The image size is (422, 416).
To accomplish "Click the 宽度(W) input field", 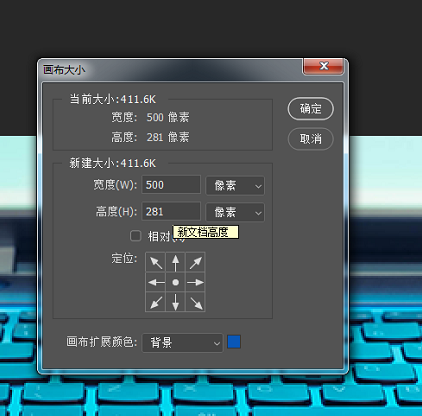I will [171, 185].
